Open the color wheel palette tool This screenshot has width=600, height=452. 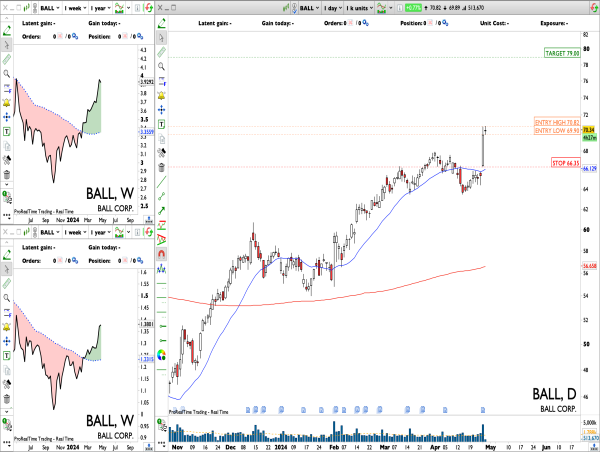(161, 355)
